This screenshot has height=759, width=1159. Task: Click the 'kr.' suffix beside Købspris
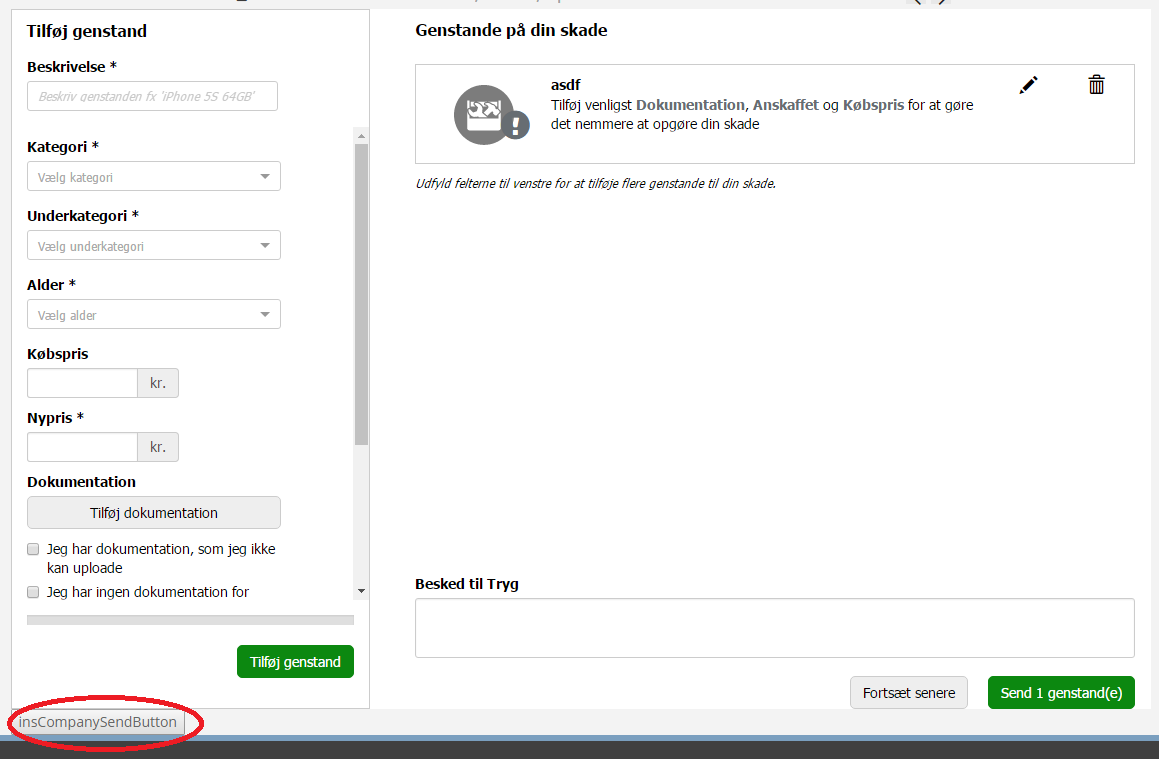[158, 383]
